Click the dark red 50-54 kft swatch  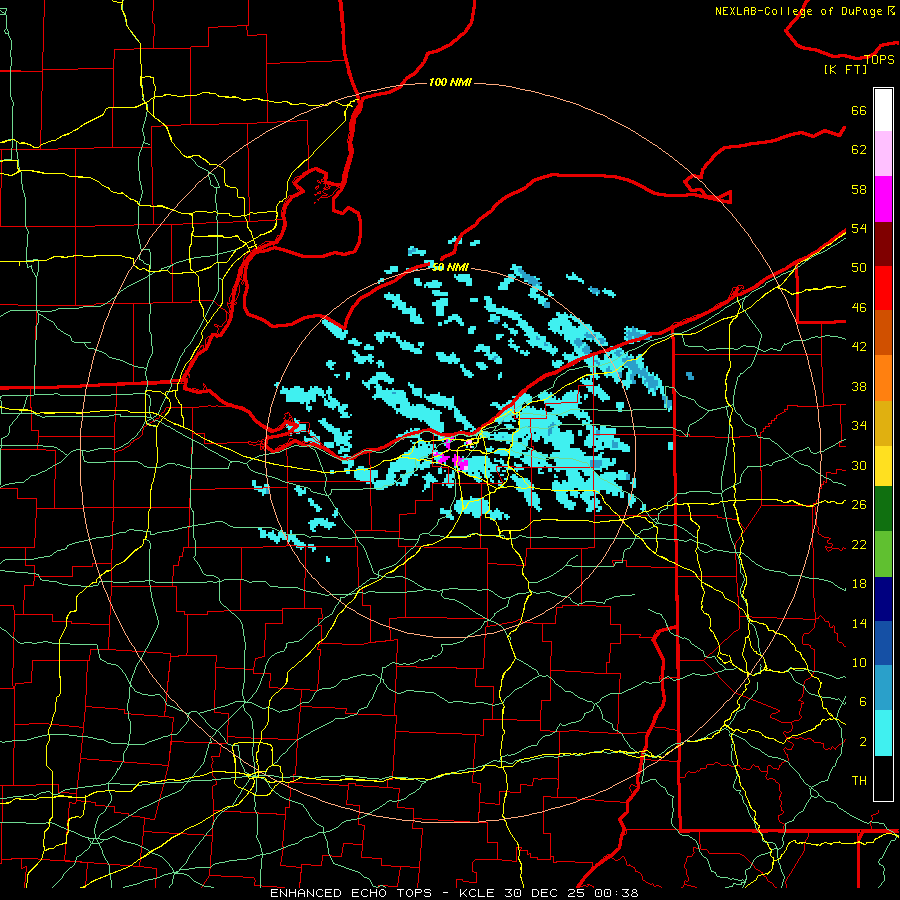[x=883, y=243]
